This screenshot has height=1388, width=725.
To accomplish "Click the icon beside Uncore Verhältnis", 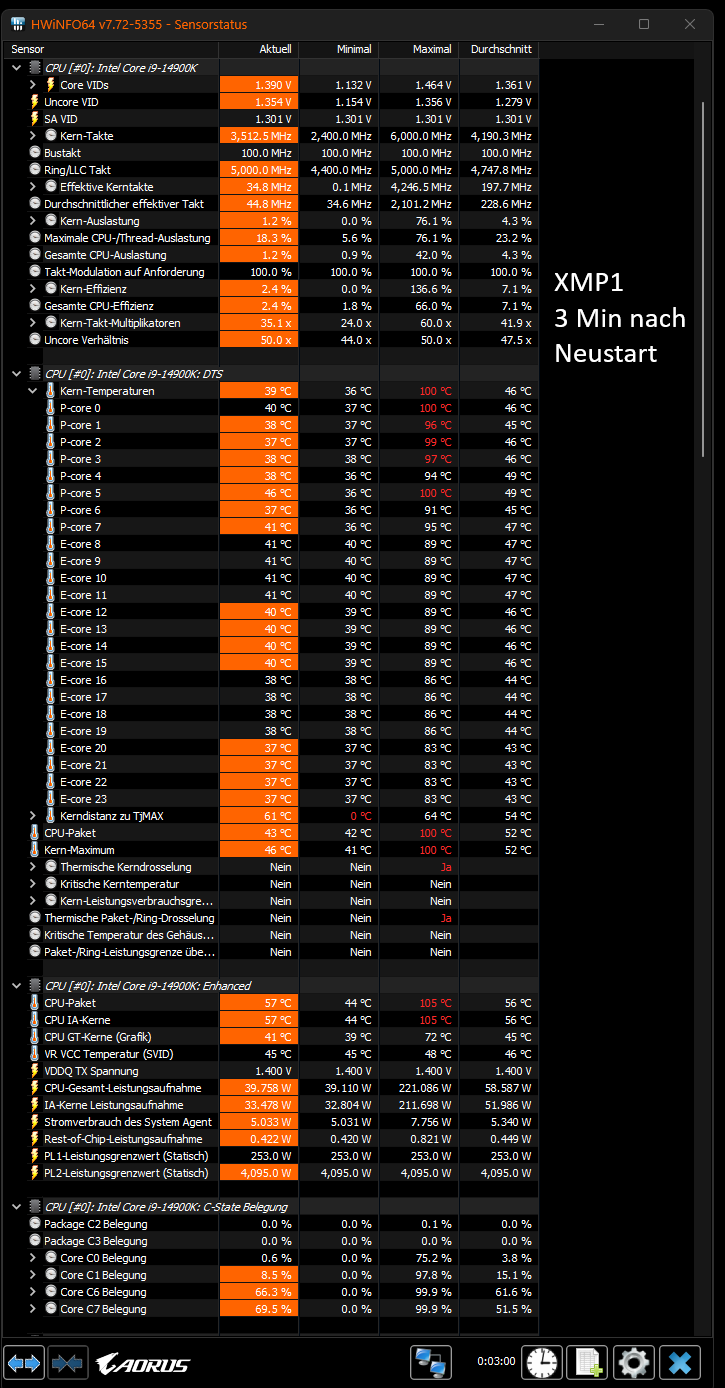I will click(35, 340).
